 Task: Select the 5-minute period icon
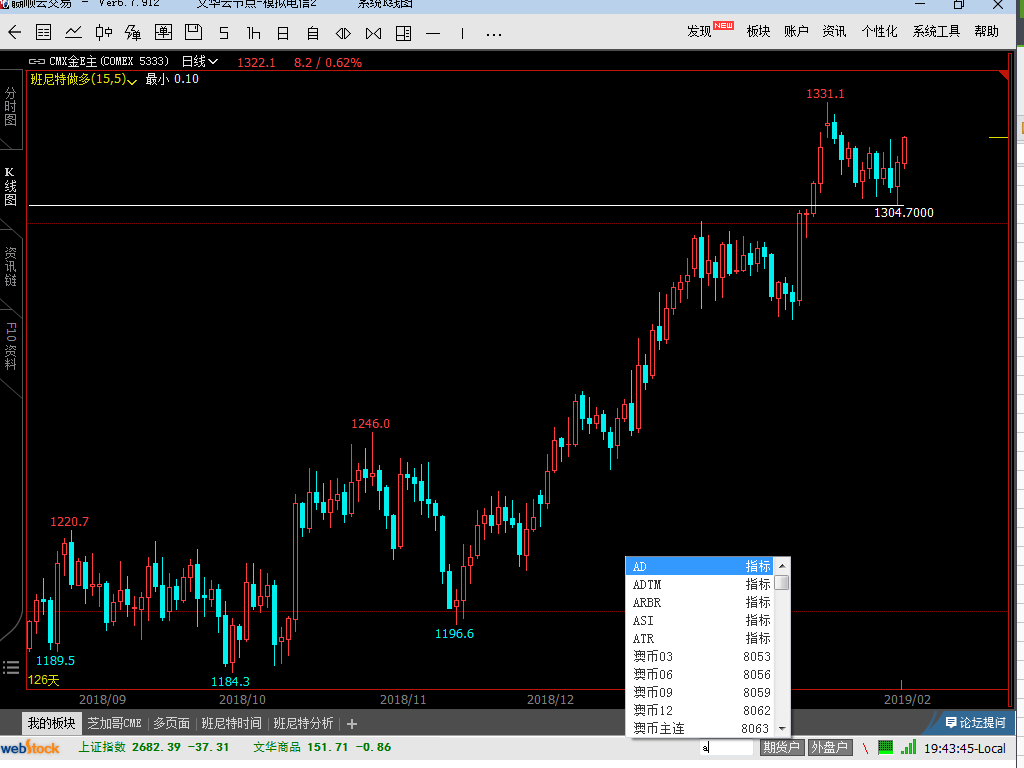224,33
